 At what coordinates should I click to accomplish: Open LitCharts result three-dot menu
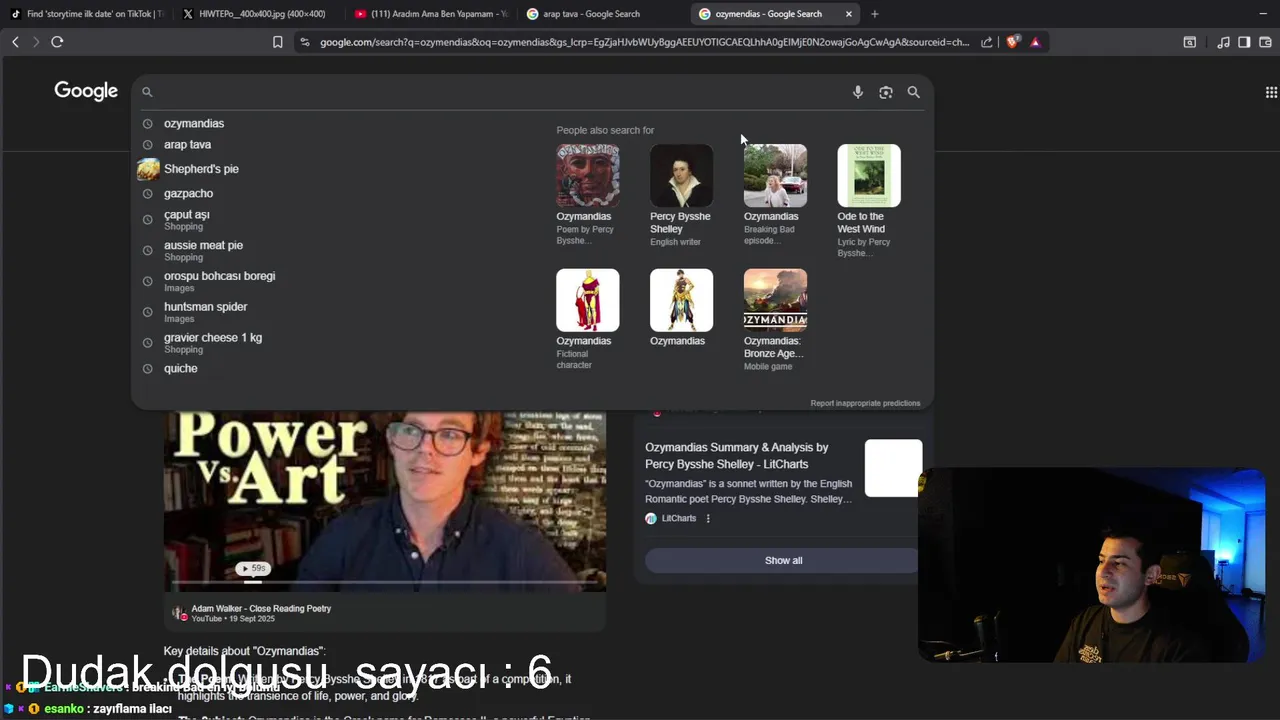708,518
